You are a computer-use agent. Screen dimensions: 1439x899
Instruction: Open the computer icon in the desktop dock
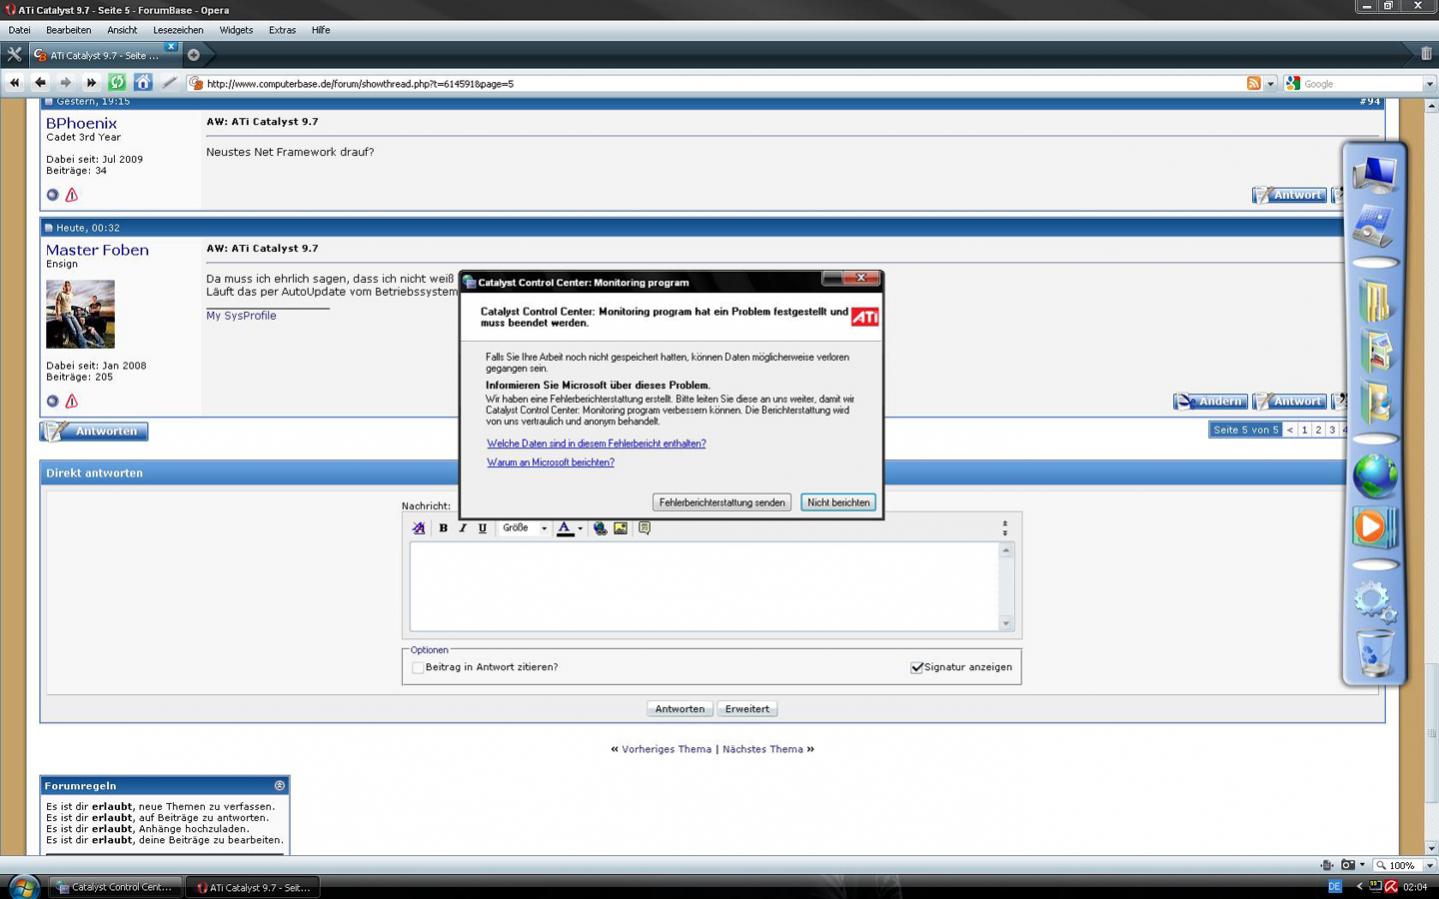[1375, 173]
